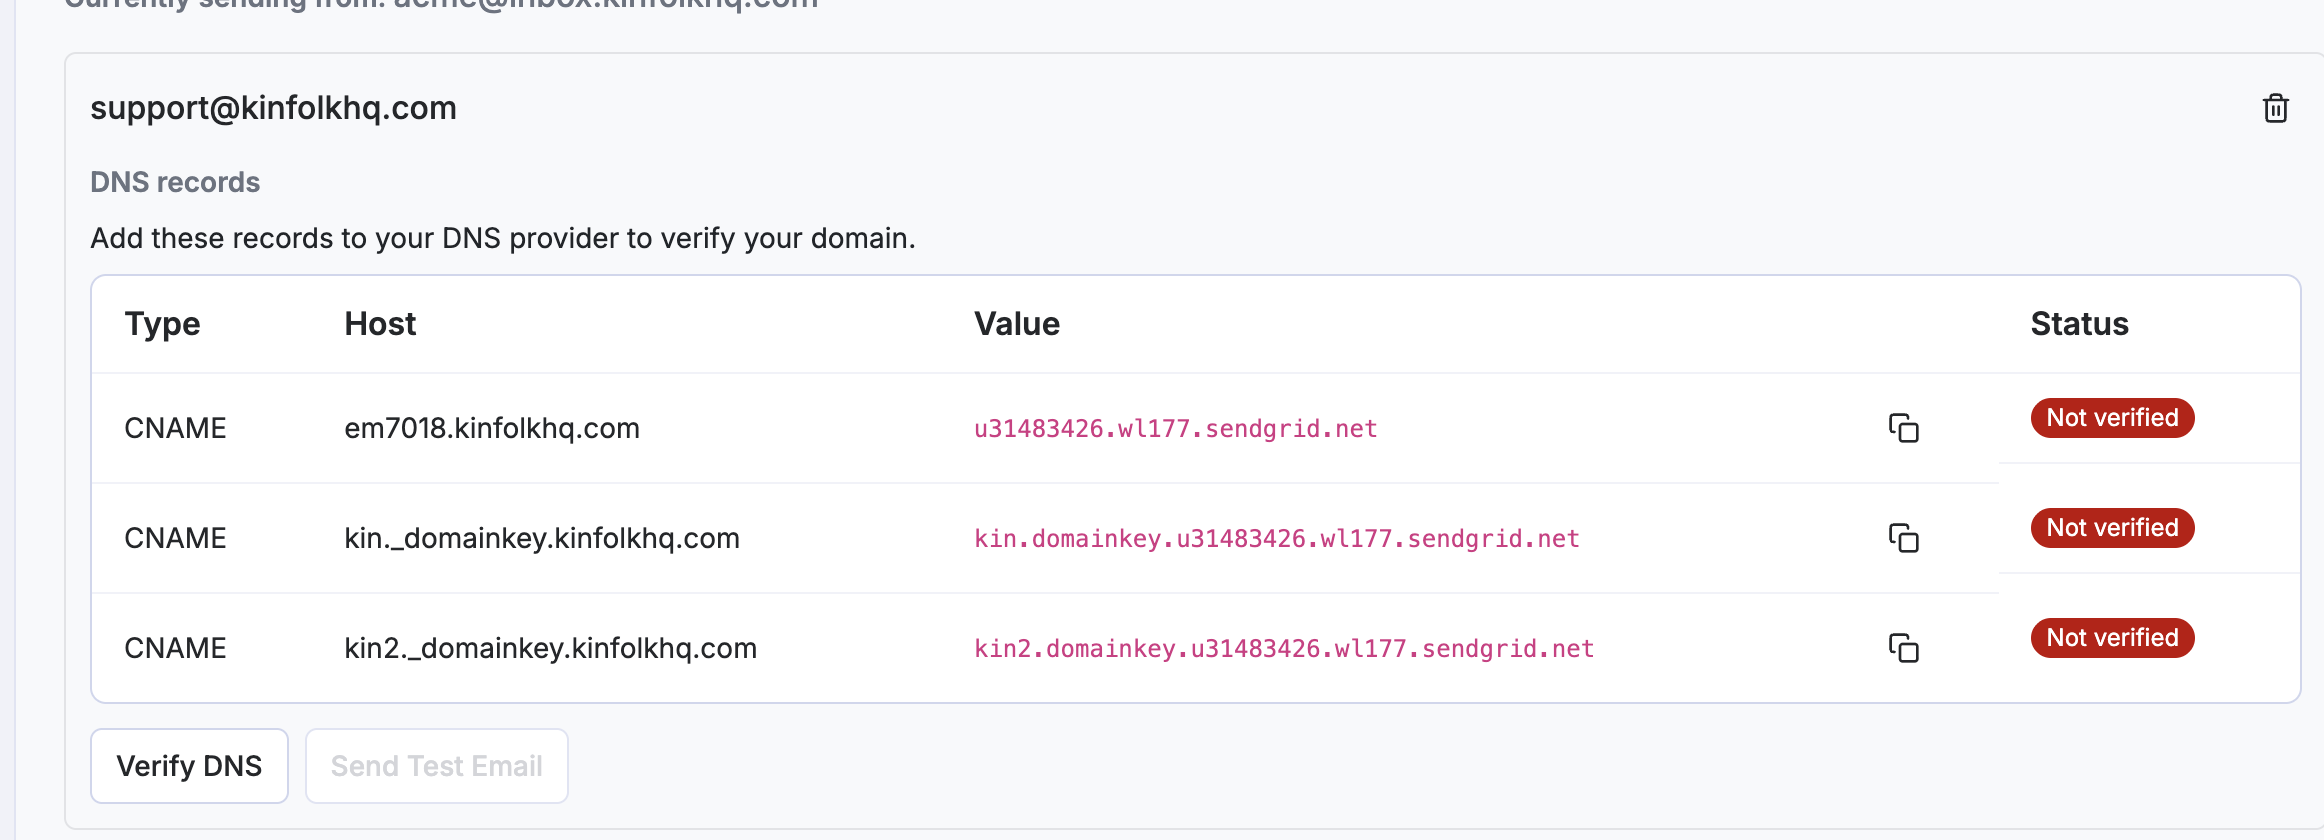Viewport: 2324px width, 840px height.
Task: Click the Status column header
Action: click(x=2079, y=324)
